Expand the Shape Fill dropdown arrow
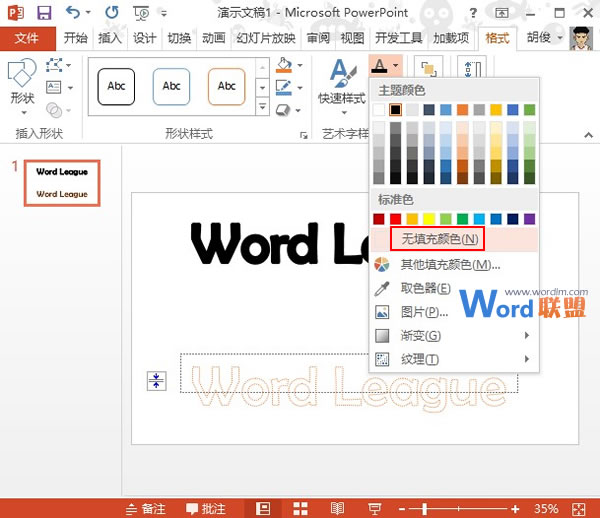 point(300,65)
